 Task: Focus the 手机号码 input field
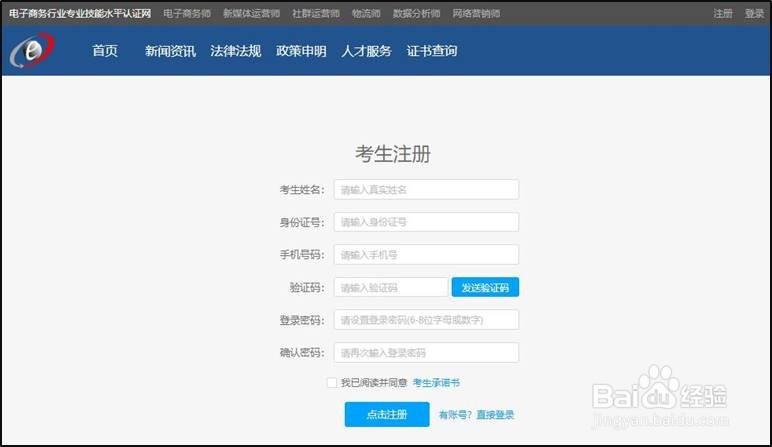coord(426,255)
